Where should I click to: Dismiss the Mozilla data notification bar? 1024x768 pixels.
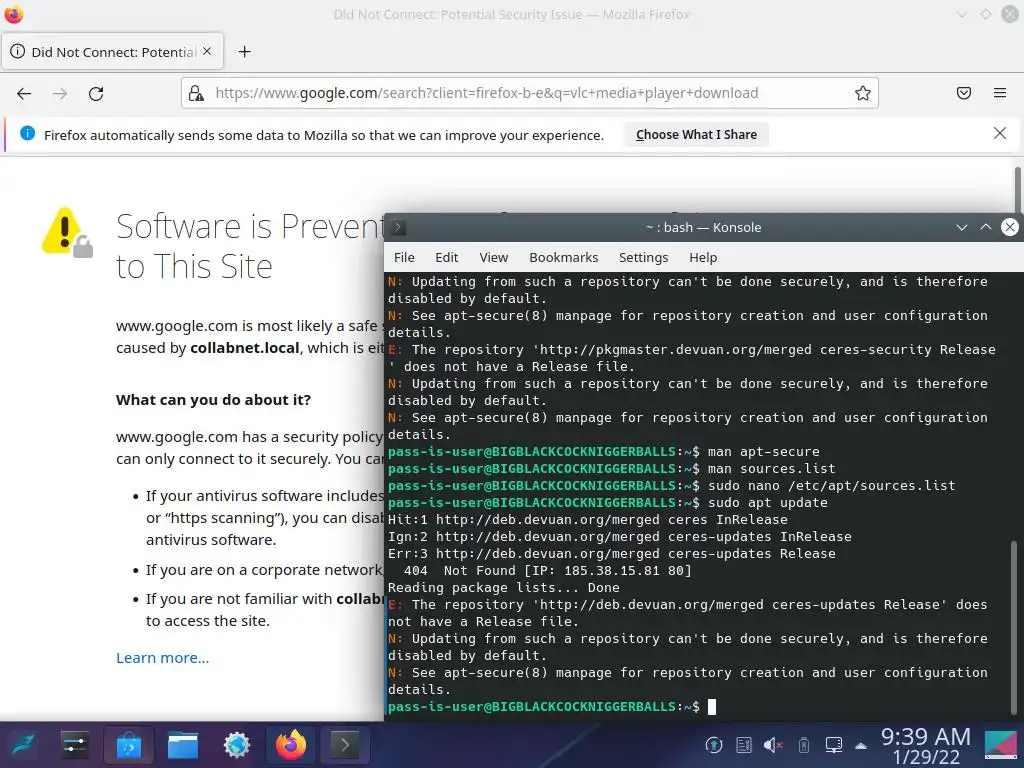1000,134
